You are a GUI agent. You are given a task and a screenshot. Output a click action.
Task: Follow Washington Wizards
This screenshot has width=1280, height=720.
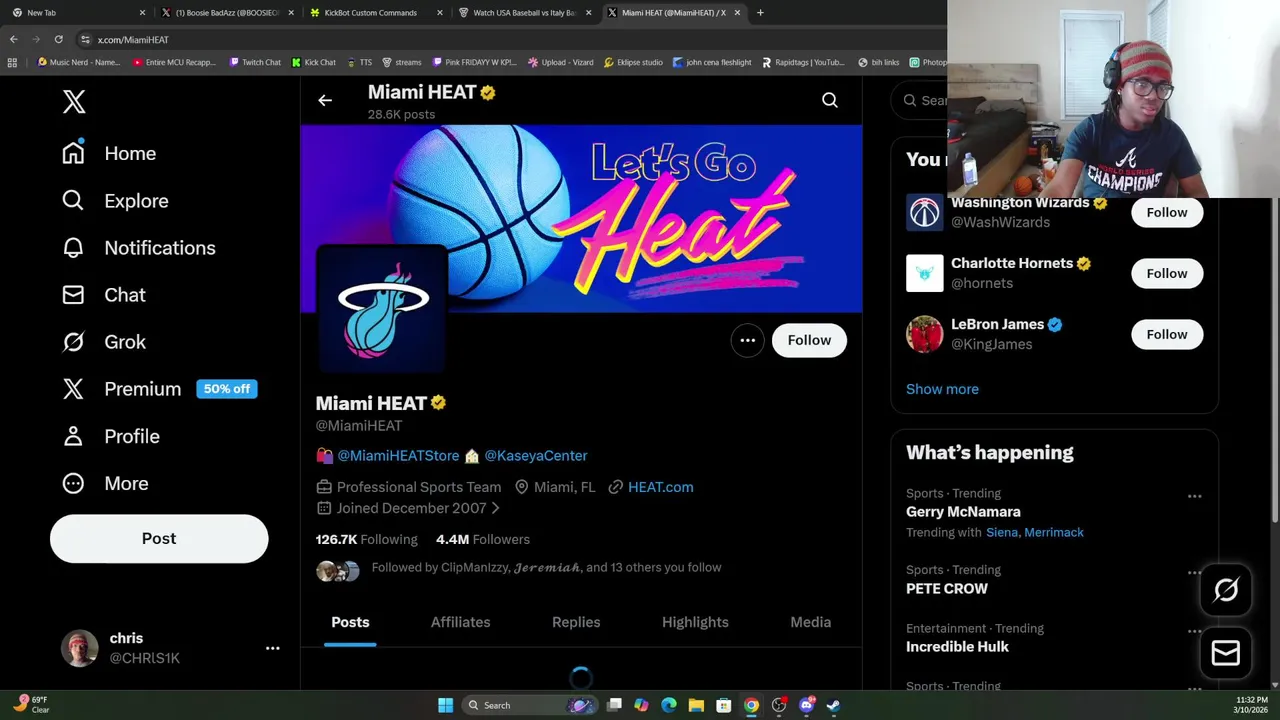coord(1167,212)
